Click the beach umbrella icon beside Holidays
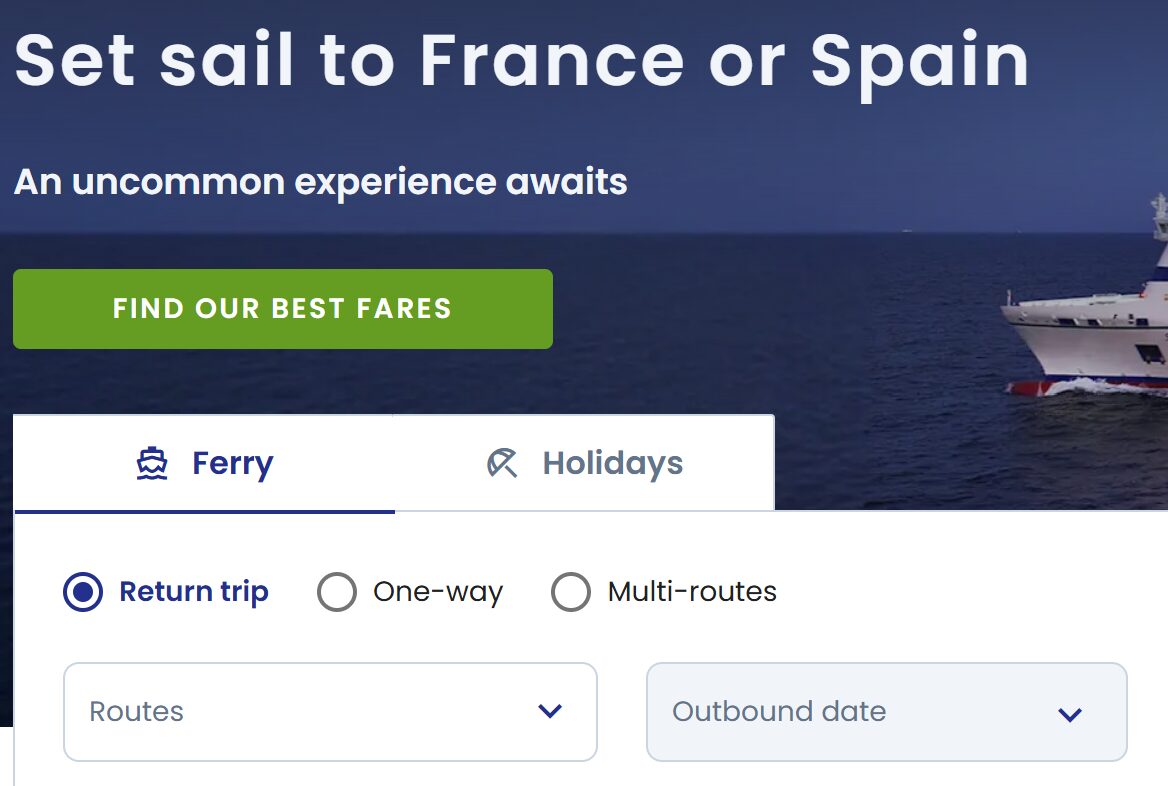Image resolution: width=1168 pixels, height=786 pixels. click(502, 464)
